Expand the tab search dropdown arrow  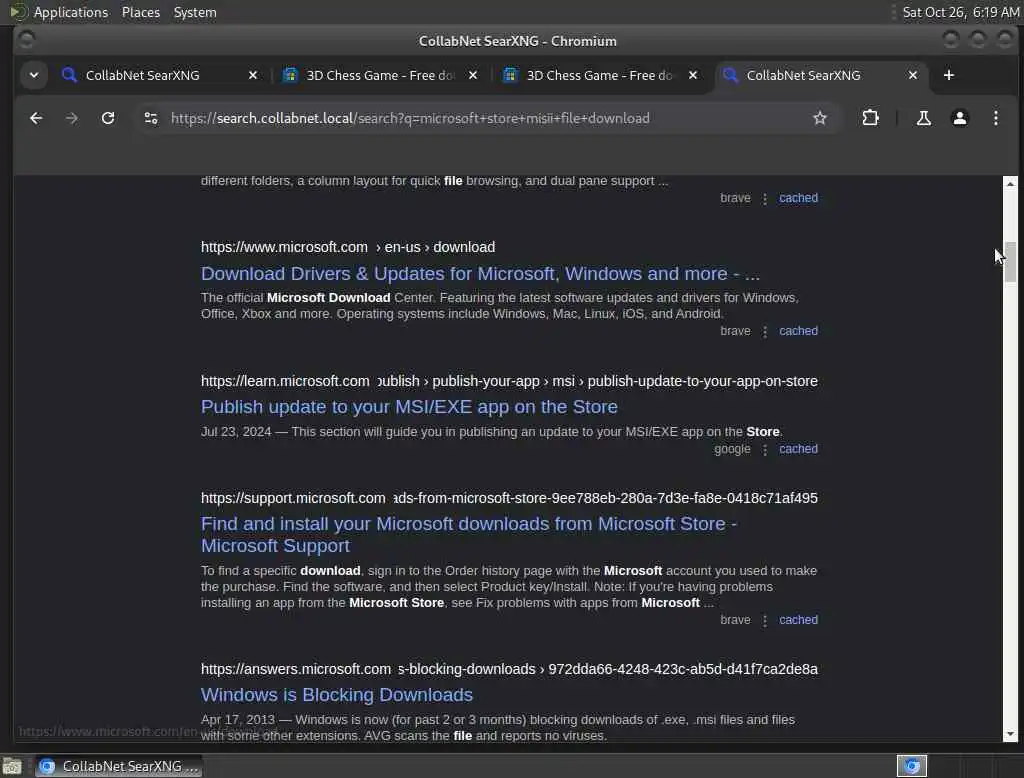coord(34,75)
